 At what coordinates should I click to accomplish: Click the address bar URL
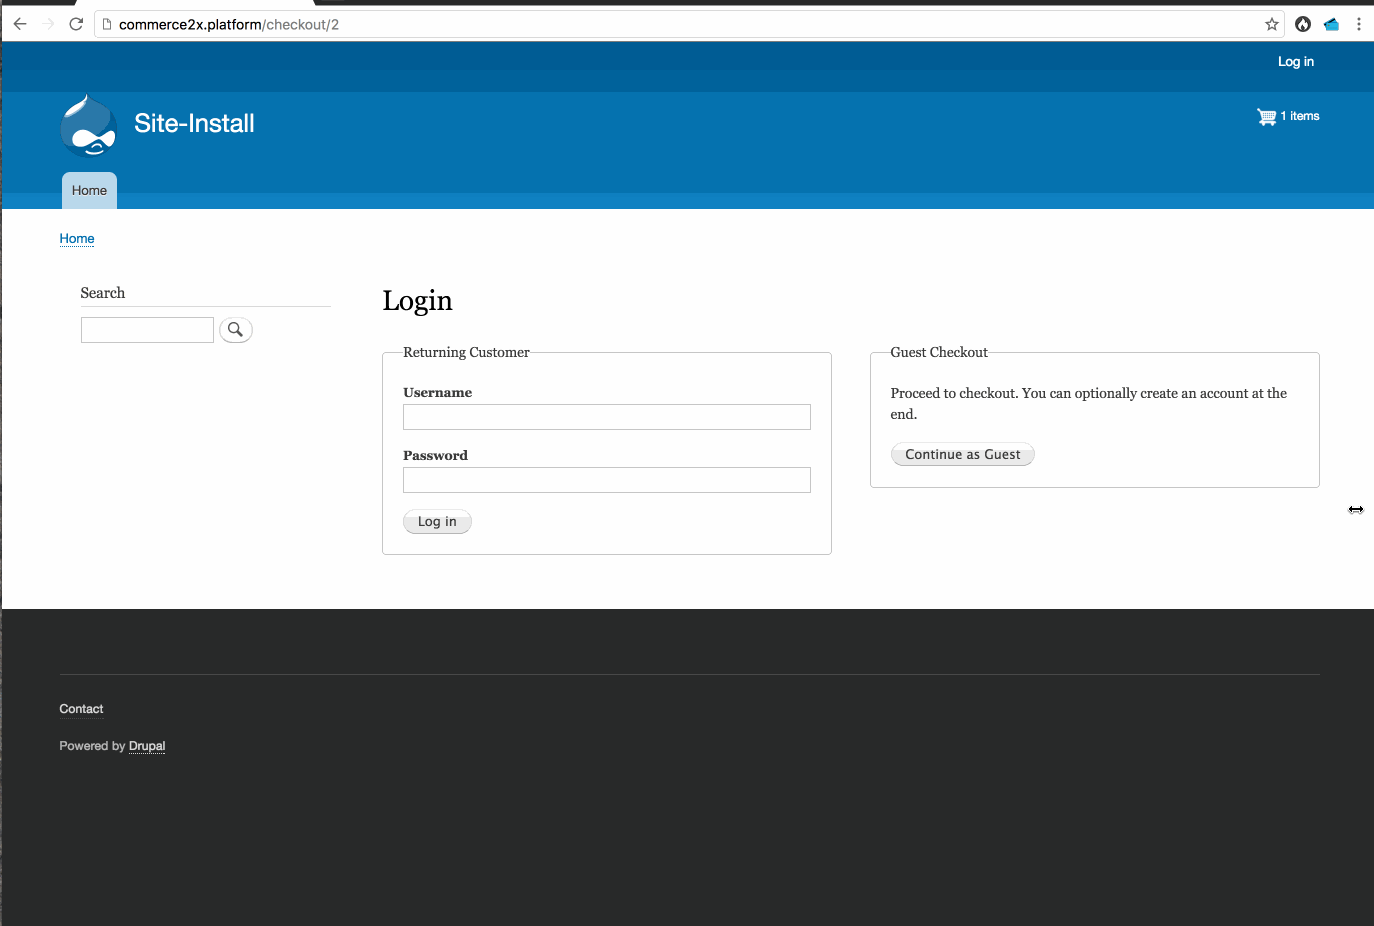[229, 24]
